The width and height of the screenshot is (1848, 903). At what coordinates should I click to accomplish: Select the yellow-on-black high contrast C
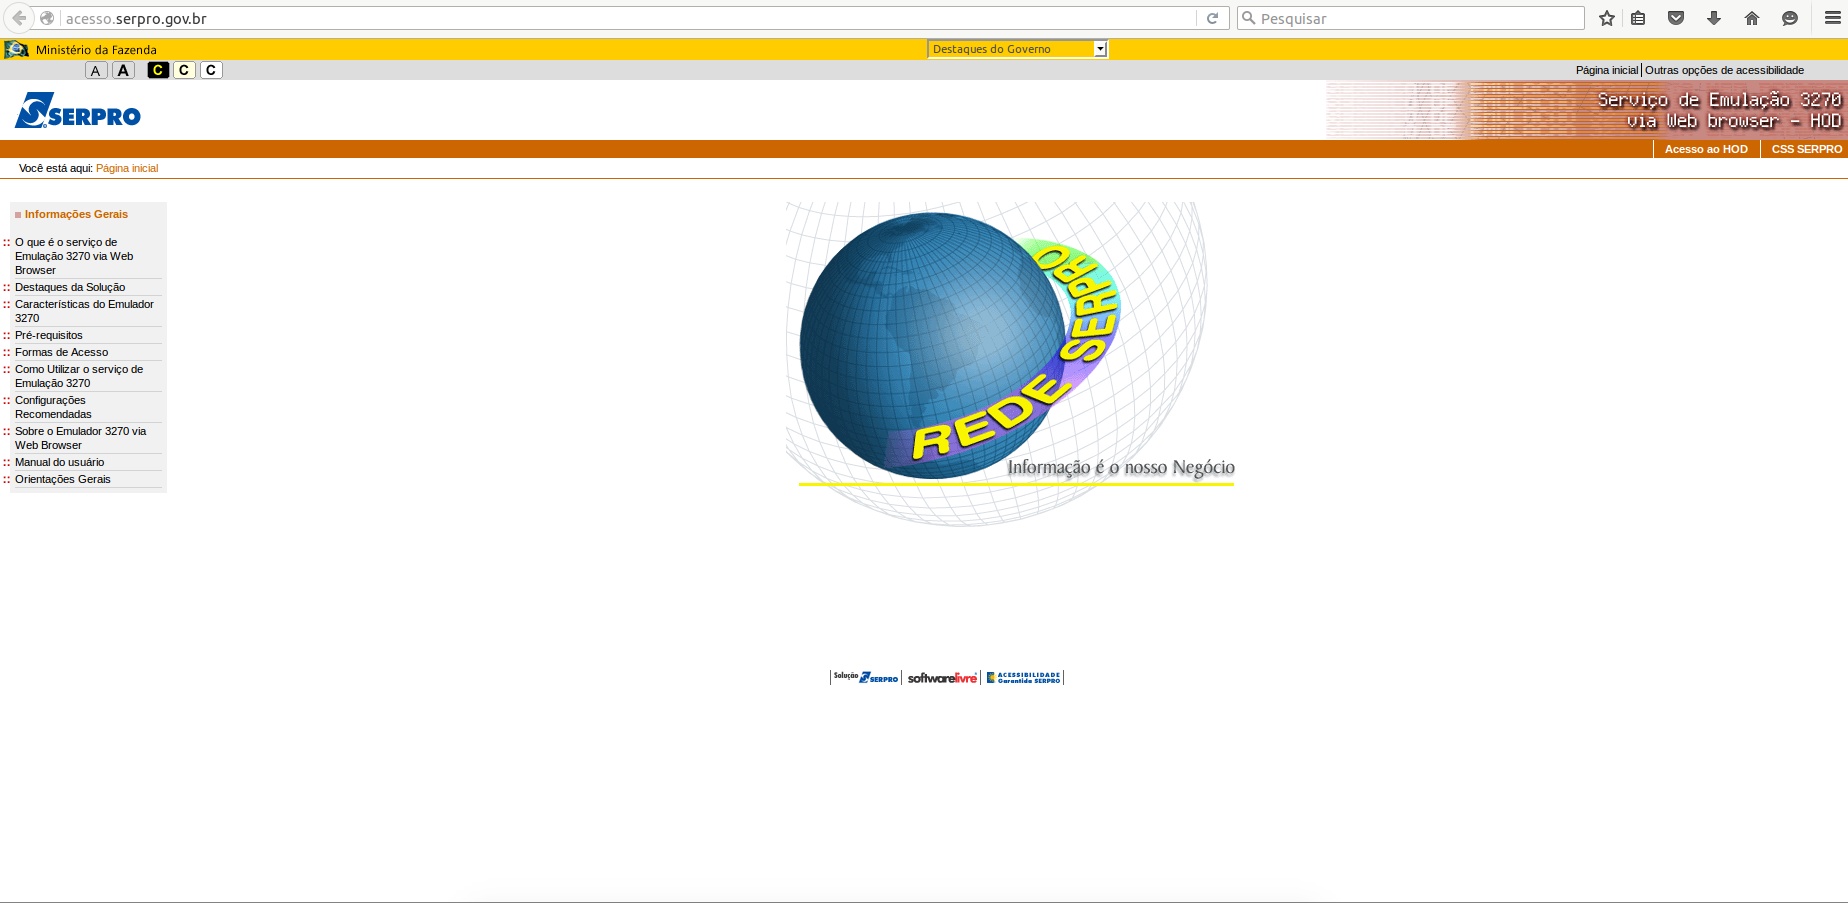158,70
